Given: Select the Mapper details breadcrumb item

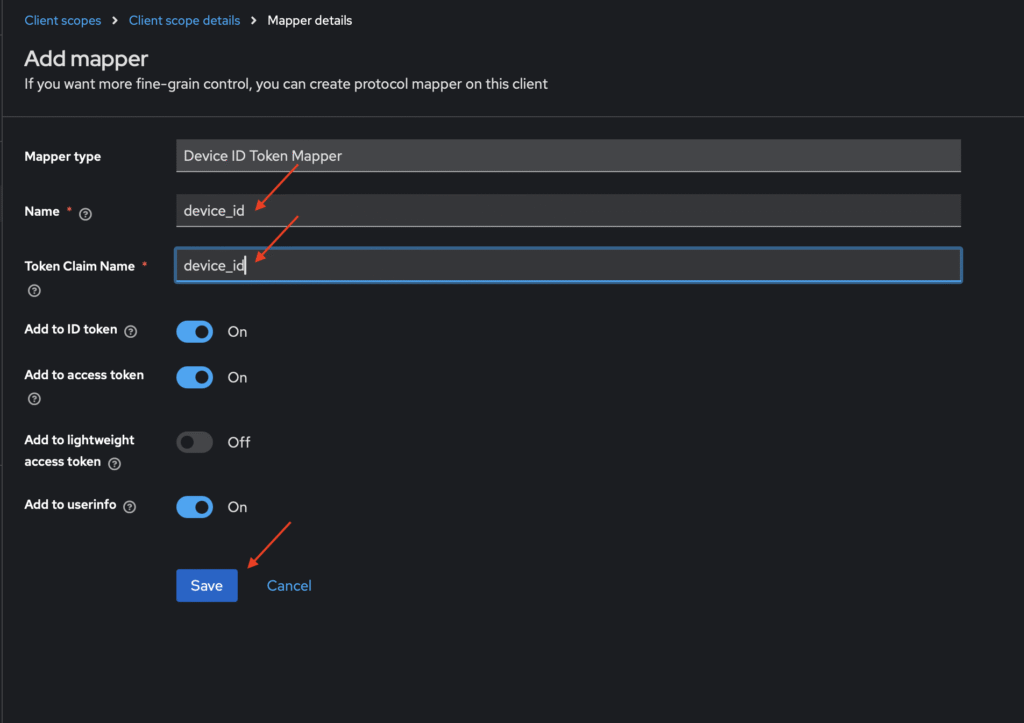Looking at the screenshot, I should coord(309,20).
